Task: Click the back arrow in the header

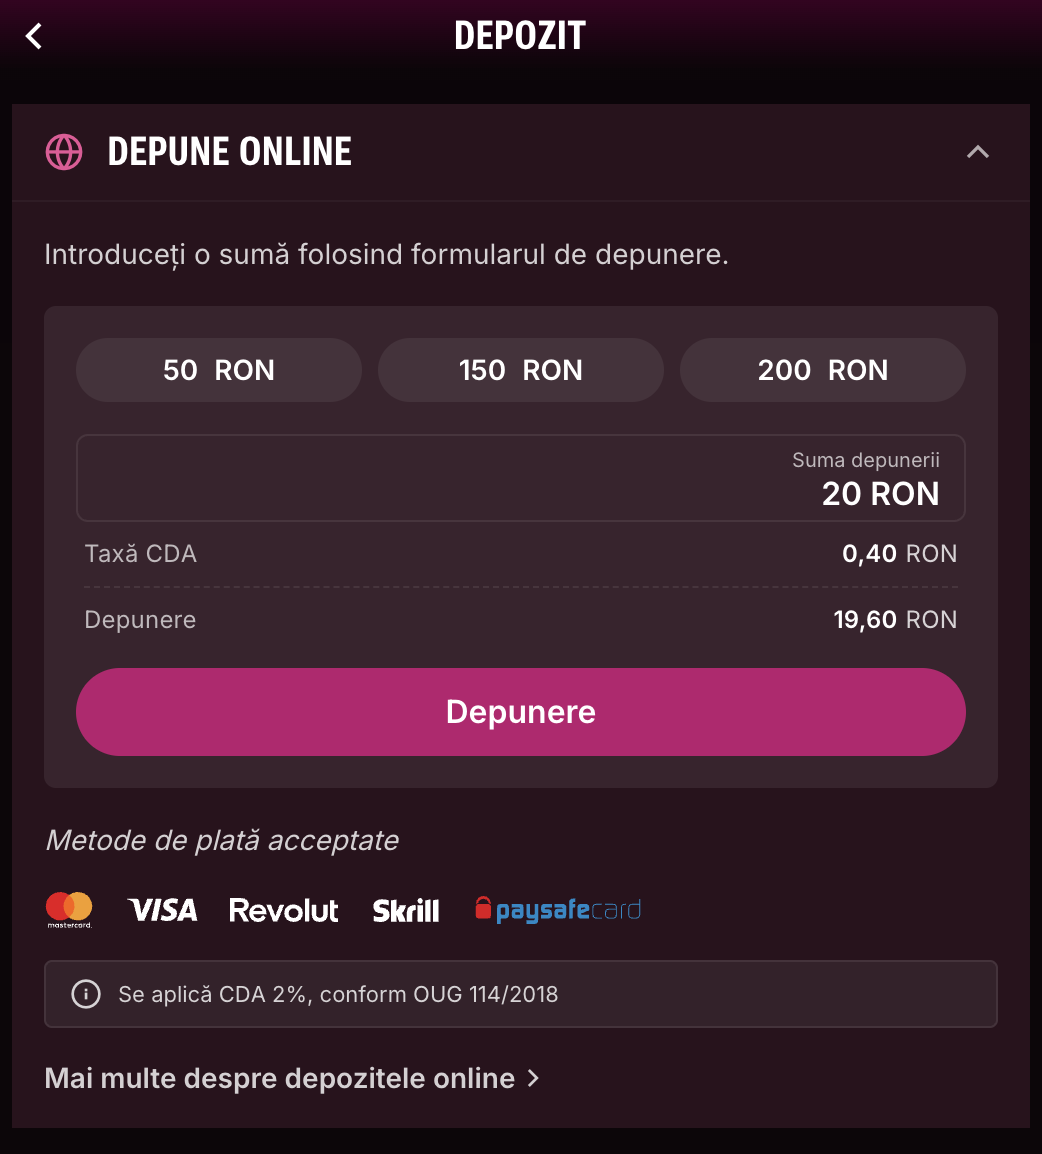Action: pyautogui.click(x=33, y=35)
